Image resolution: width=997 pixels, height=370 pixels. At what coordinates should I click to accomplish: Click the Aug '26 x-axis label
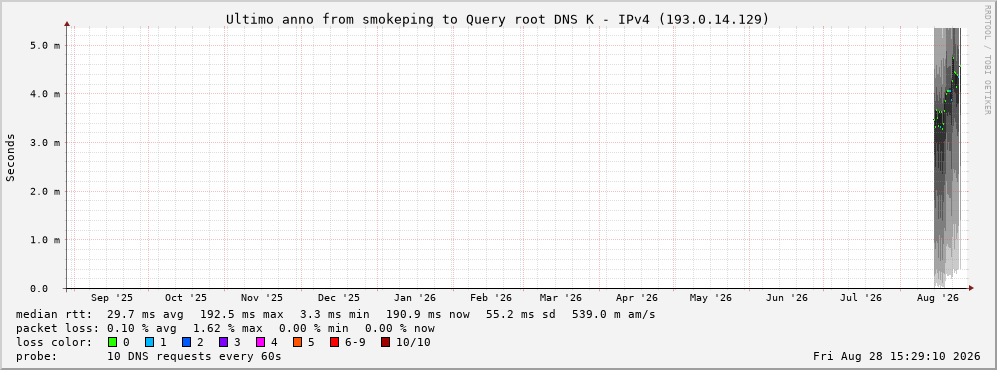939,298
